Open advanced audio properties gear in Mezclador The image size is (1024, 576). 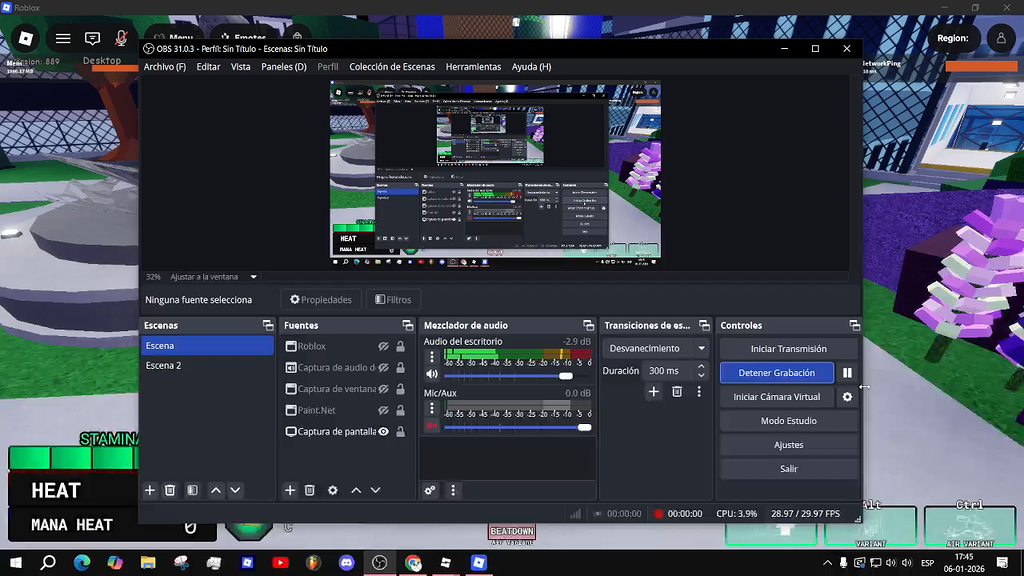click(430, 490)
